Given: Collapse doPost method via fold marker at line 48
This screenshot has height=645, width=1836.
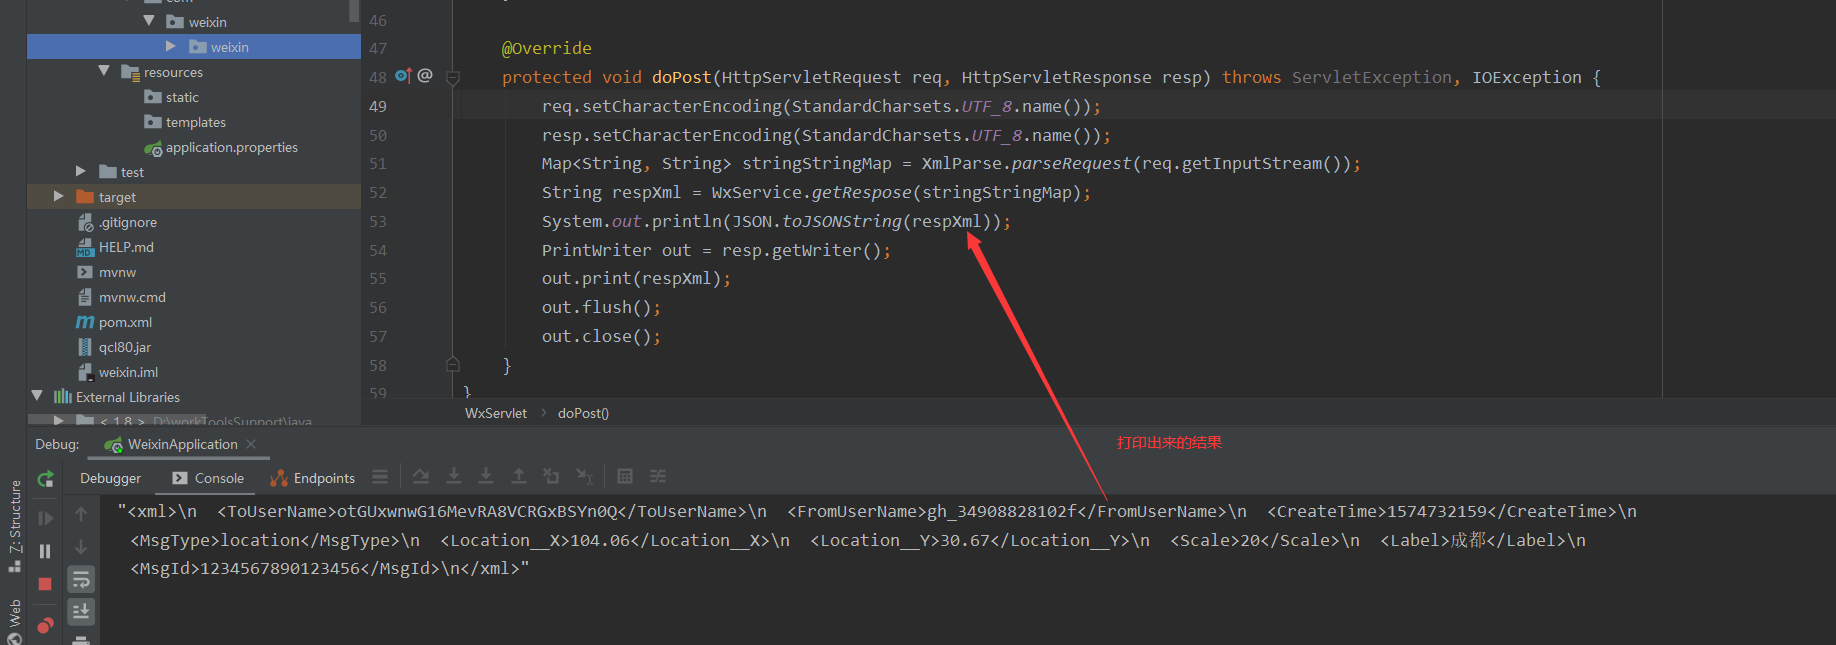Looking at the screenshot, I should tap(453, 77).
